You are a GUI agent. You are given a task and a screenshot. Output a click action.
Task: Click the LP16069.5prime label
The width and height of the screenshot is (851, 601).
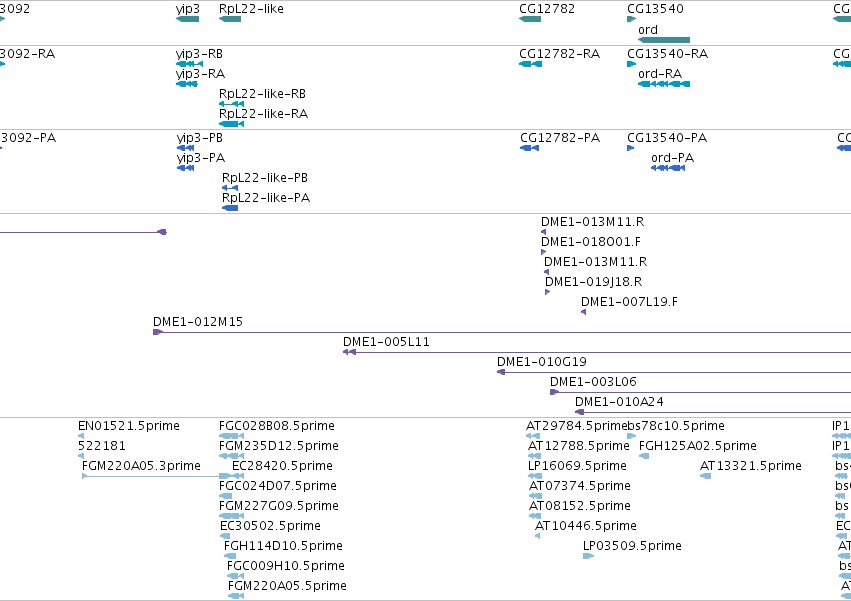pos(577,466)
